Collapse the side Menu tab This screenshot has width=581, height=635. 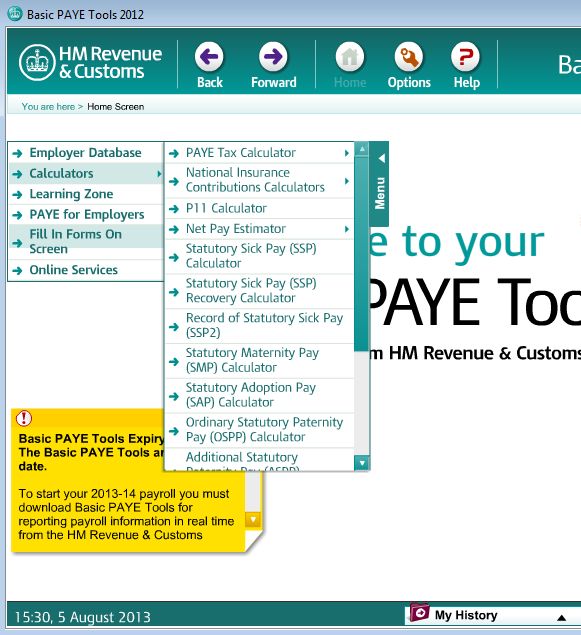pyautogui.click(x=379, y=183)
